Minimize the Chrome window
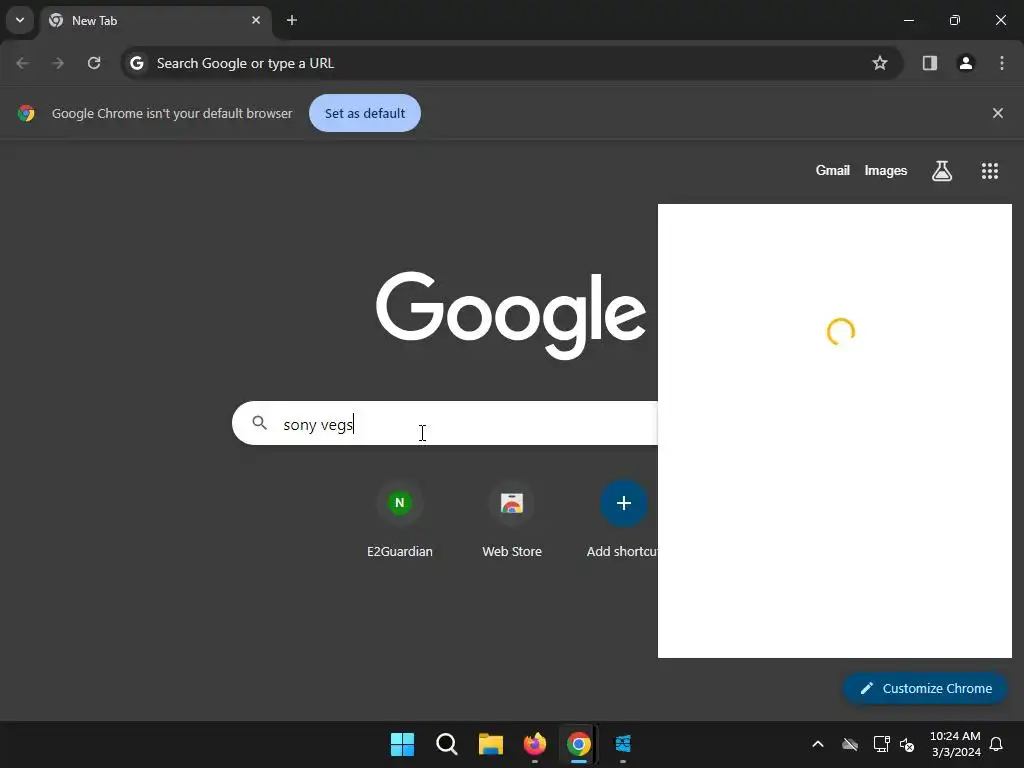Image resolution: width=1024 pixels, height=768 pixels. [x=908, y=20]
